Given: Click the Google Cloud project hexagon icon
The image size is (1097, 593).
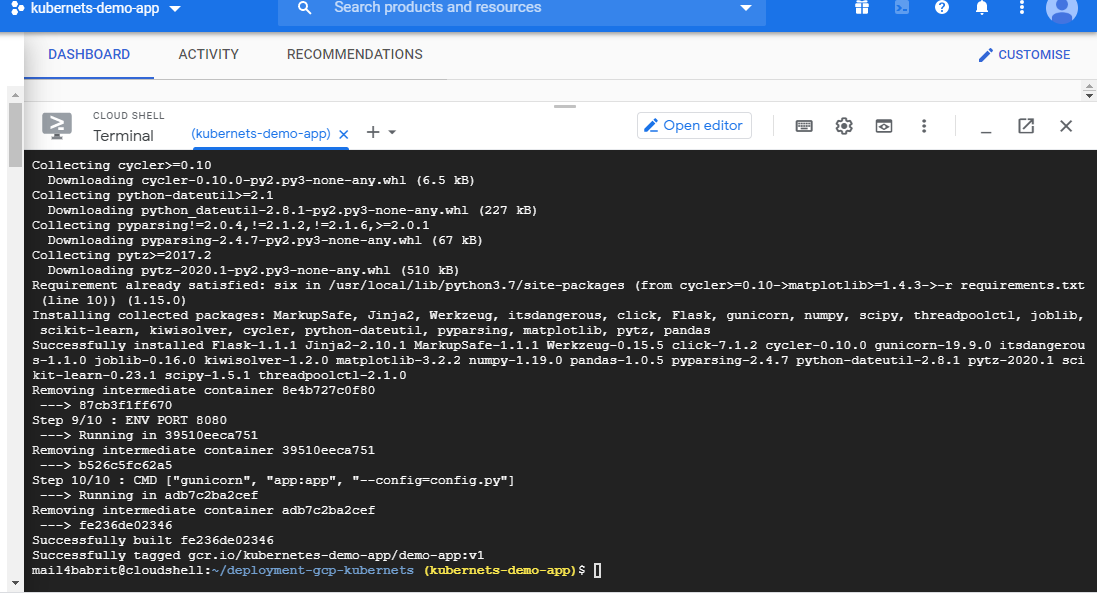Looking at the screenshot, I should coord(17,8).
